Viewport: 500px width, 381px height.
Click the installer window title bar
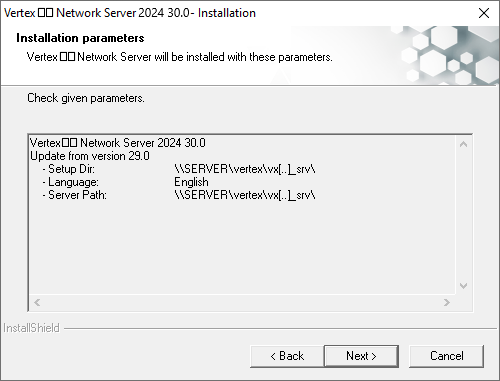[233, 13]
